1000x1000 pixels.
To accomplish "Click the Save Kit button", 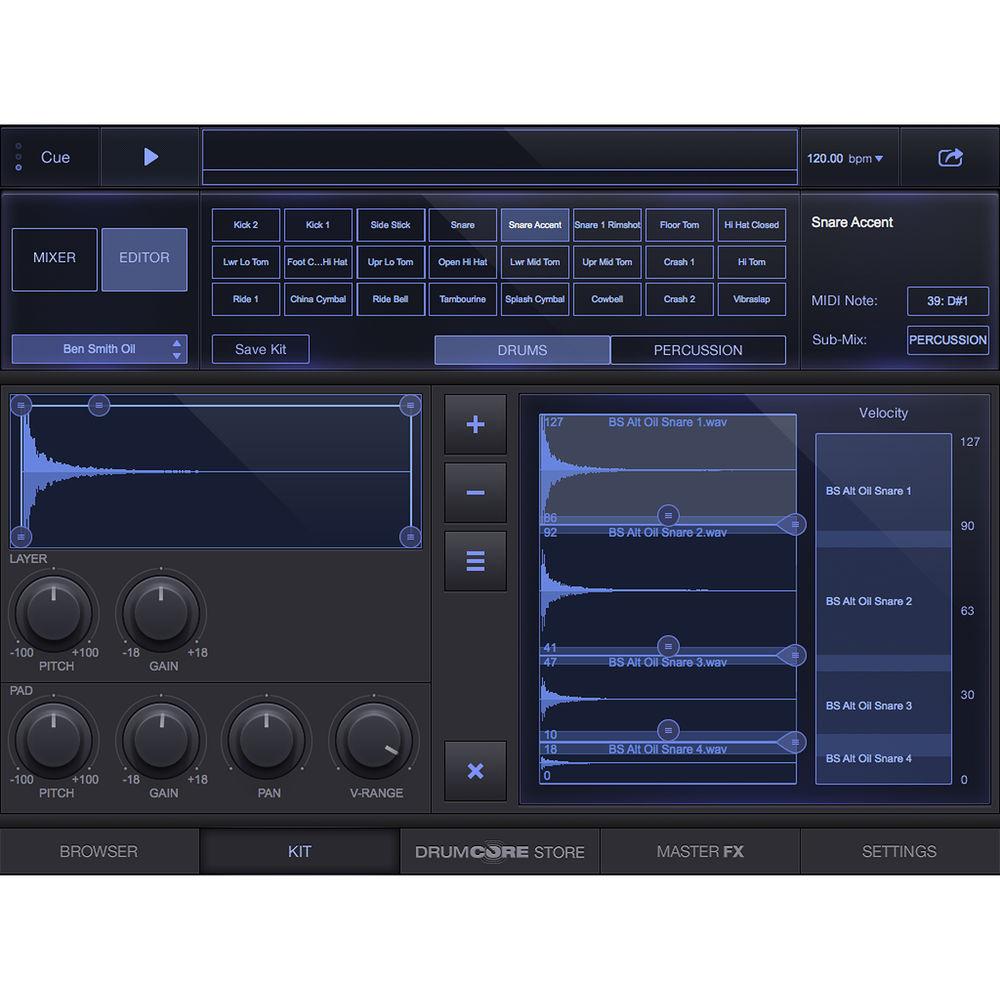I will tap(260, 348).
